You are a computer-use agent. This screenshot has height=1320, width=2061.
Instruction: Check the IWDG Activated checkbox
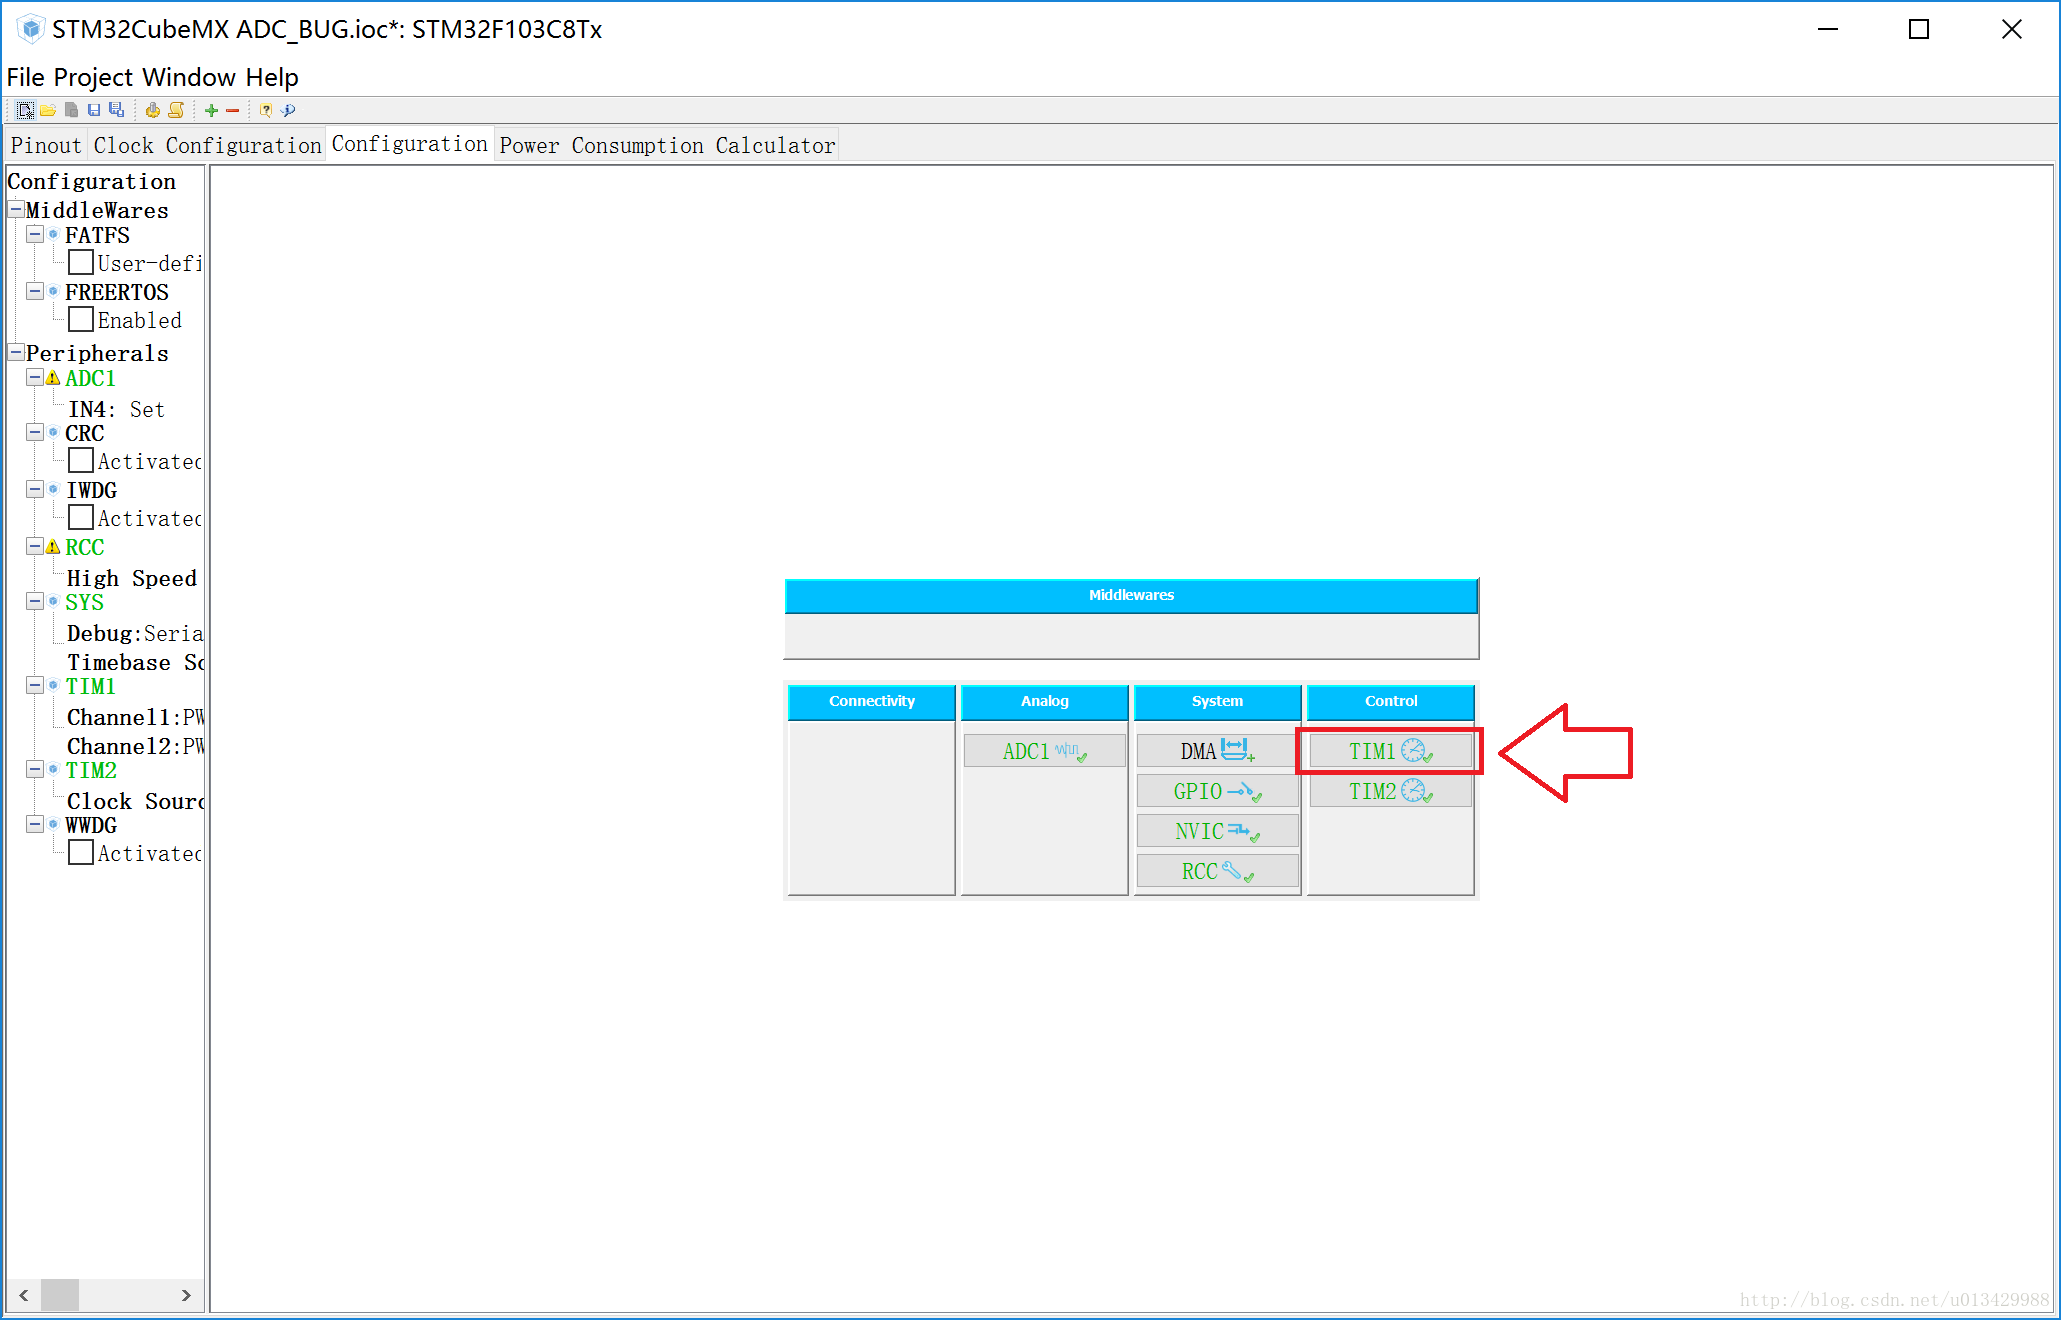click(81, 518)
